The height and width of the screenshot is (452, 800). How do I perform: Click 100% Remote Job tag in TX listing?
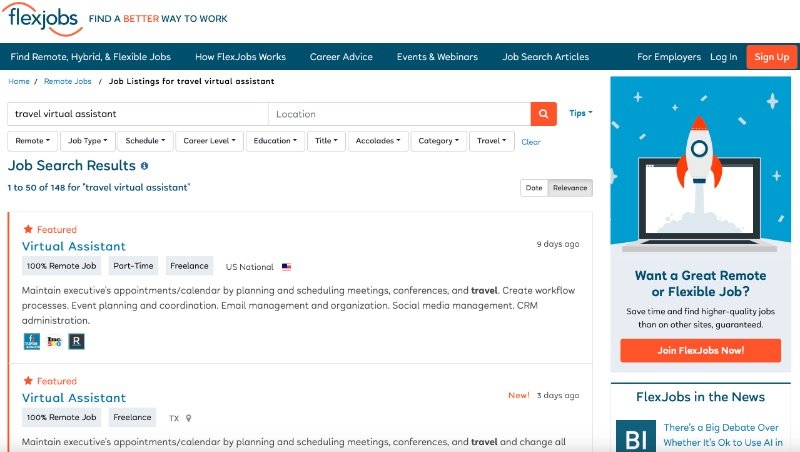pyautogui.click(x=61, y=417)
